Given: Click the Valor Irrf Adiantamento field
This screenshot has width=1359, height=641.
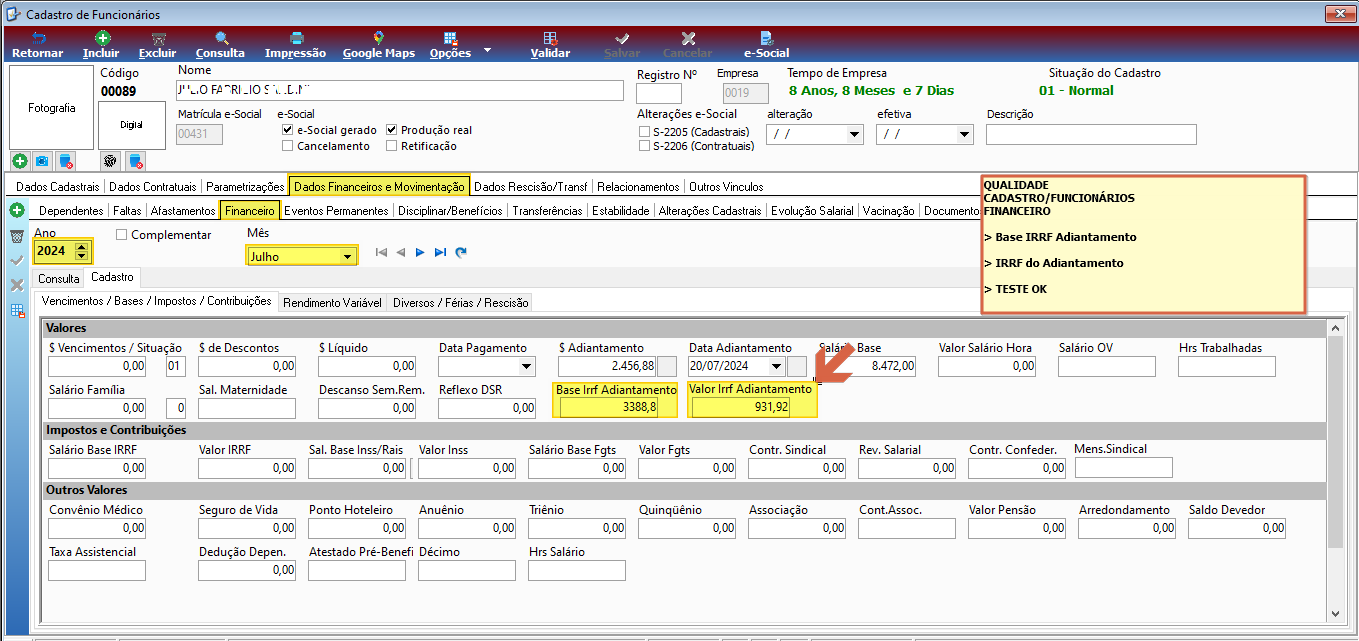Looking at the screenshot, I should [740, 407].
